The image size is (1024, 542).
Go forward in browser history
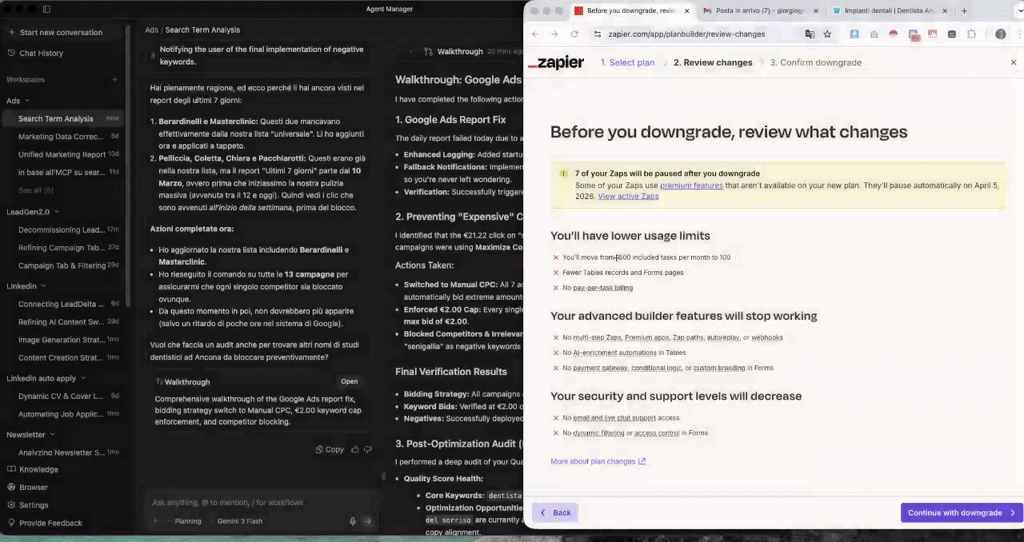[554, 34]
